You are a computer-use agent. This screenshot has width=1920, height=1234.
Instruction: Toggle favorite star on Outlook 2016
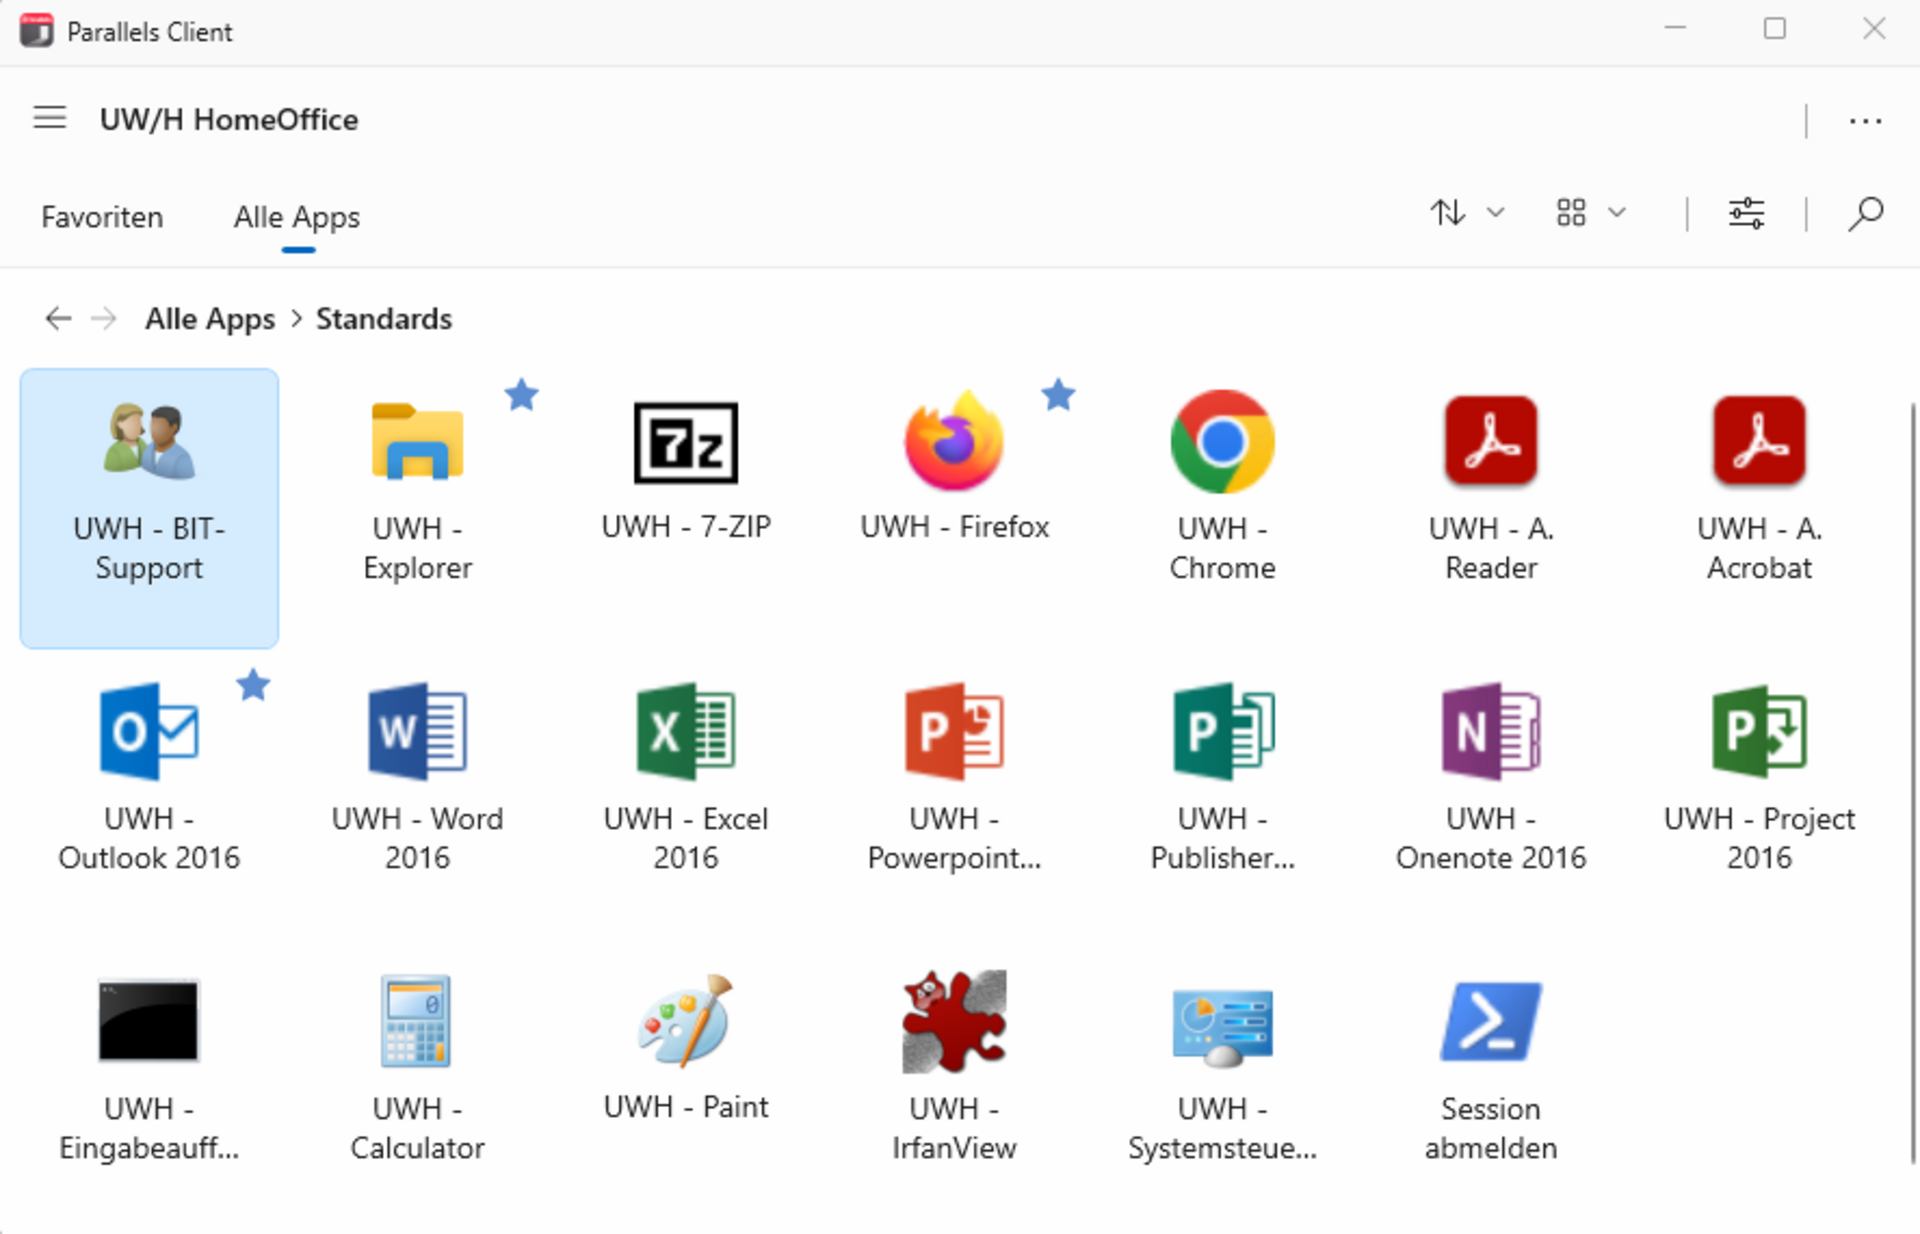click(x=253, y=685)
